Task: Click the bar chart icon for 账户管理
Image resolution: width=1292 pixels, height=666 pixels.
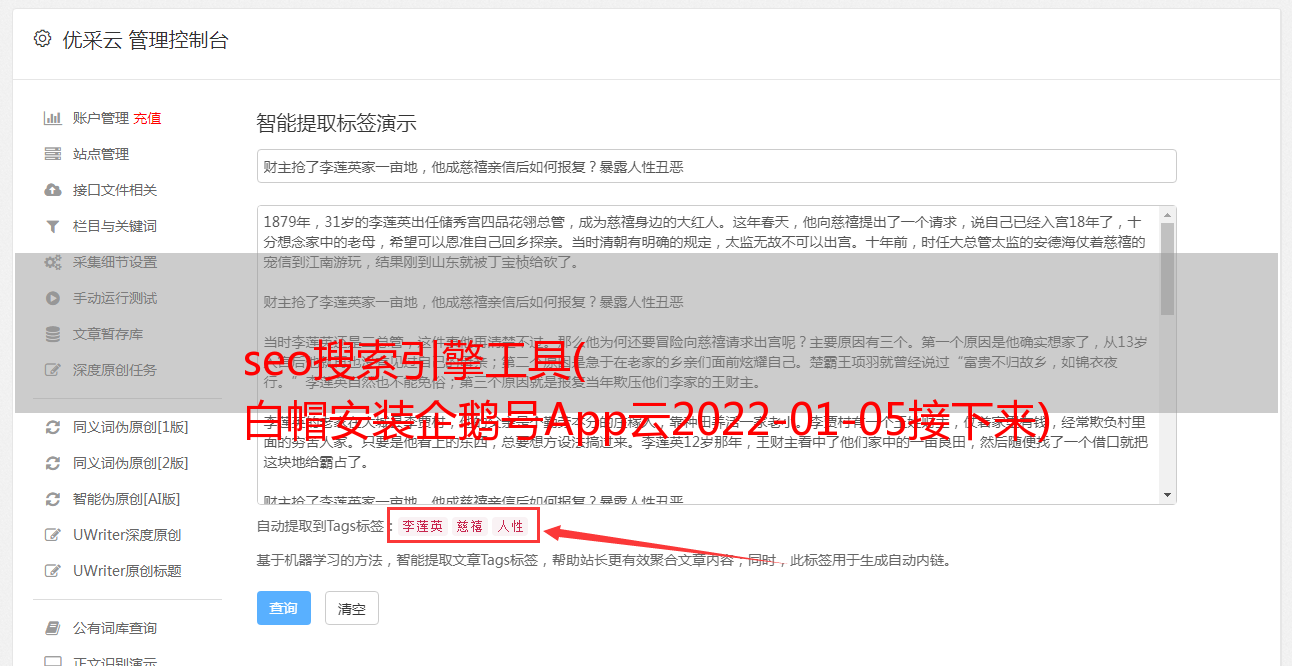Action: pyautogui.click(x=53, y=118)
